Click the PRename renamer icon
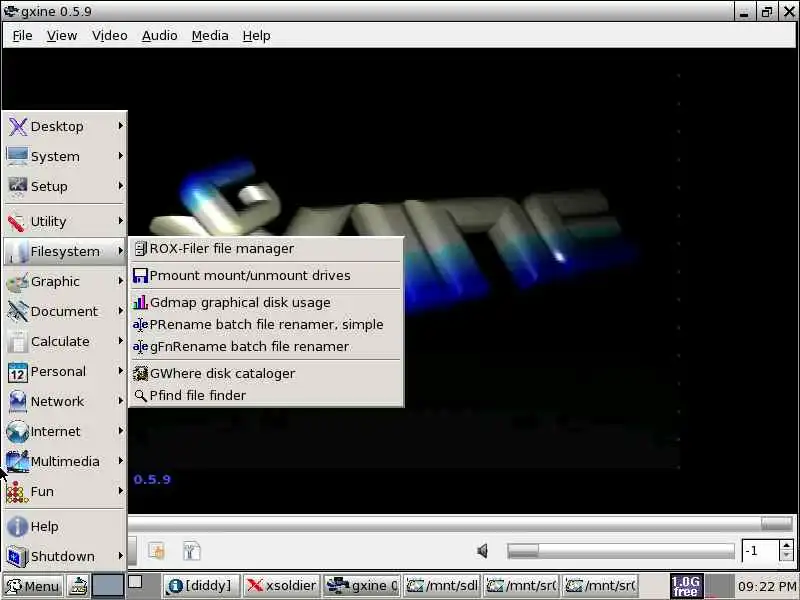800x600 pixels. 140,325
